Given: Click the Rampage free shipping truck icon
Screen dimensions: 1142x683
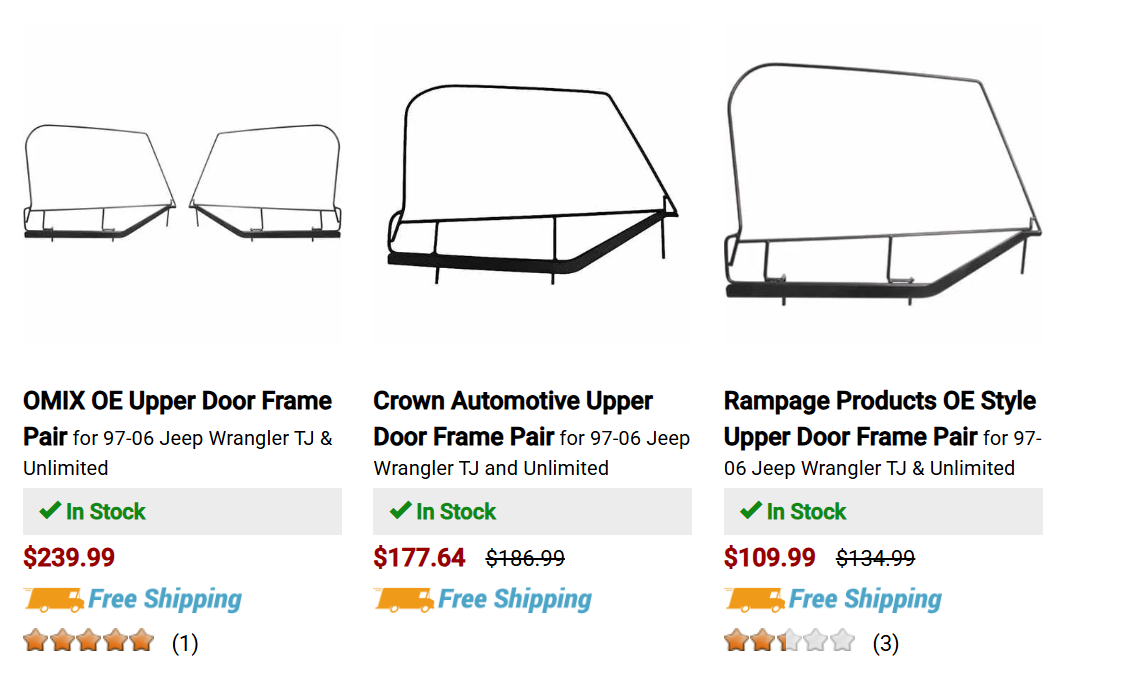Looking at the screenshot, I should pos(754,600).
